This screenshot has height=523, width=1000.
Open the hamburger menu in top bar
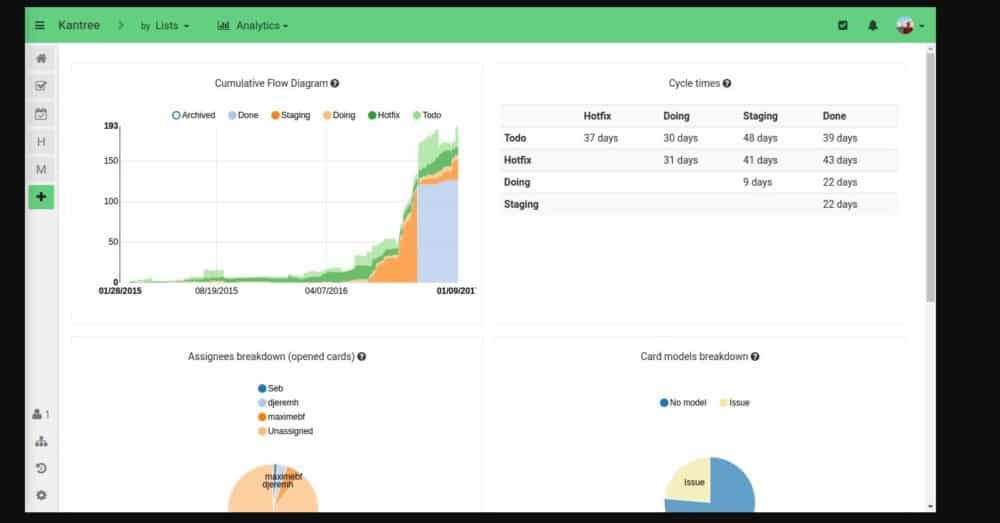click(x=40, y=25)
